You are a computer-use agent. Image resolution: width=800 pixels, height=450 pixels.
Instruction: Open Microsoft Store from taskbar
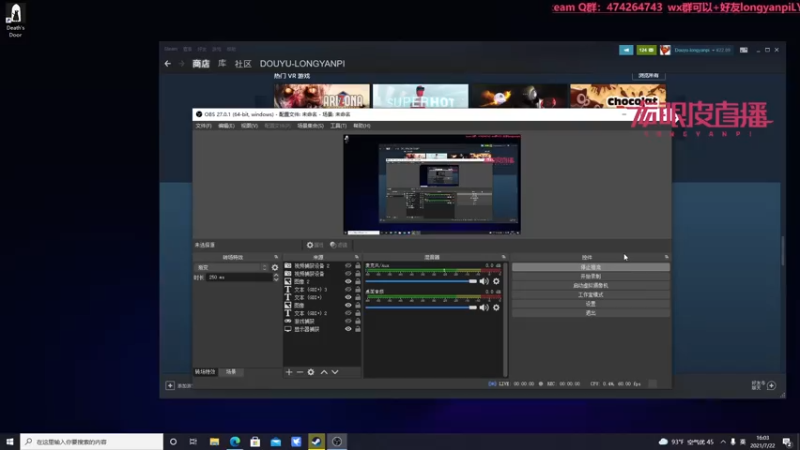pos(255,441)
